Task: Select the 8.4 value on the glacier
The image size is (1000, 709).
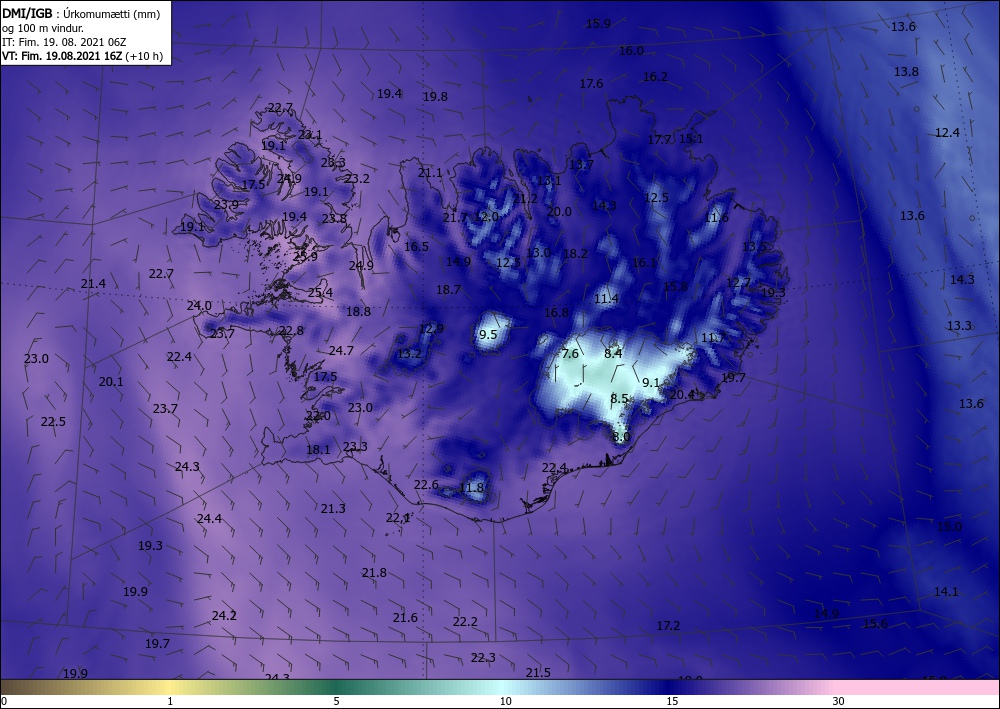Action: click(613, 353)
